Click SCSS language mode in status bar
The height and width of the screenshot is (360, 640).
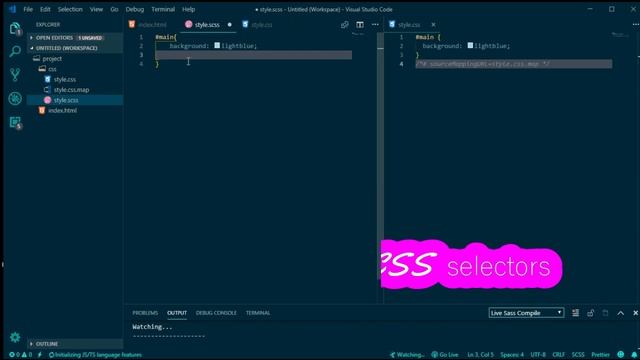pyautogui.click(x=578, y=355)
